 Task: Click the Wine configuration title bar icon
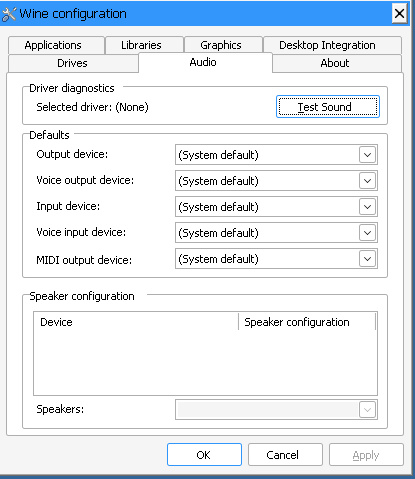pos(9,14)
